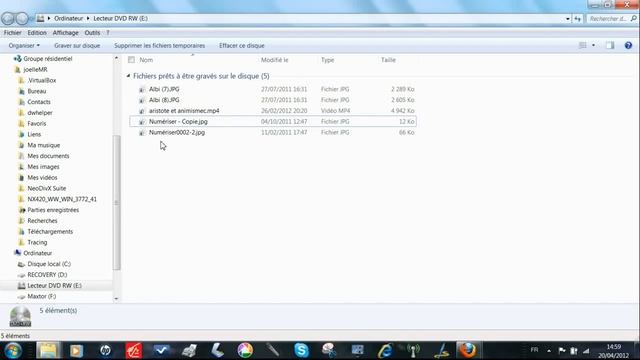Screen dimensions: 640x360
Task: Open the Organiser dropdown
Action: [24, 46]
